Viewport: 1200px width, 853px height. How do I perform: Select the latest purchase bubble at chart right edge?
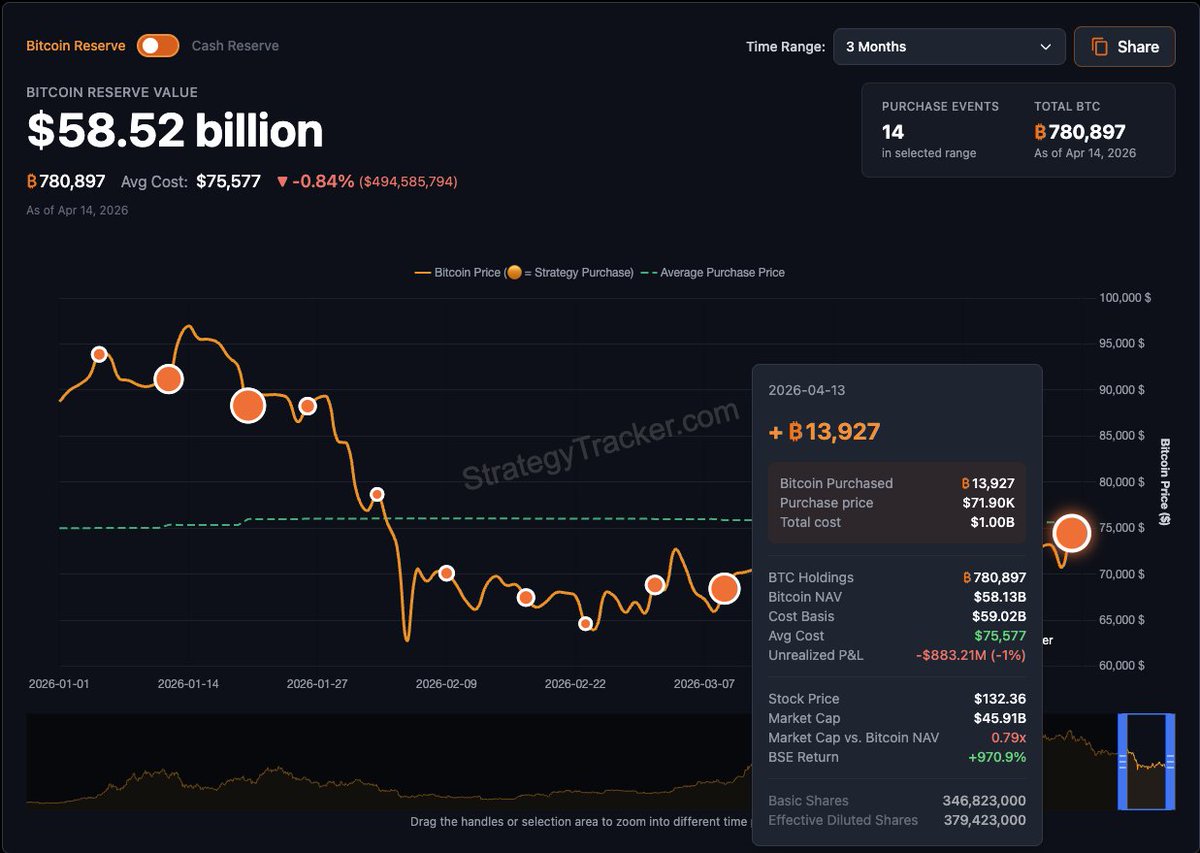pos(1071,533)
